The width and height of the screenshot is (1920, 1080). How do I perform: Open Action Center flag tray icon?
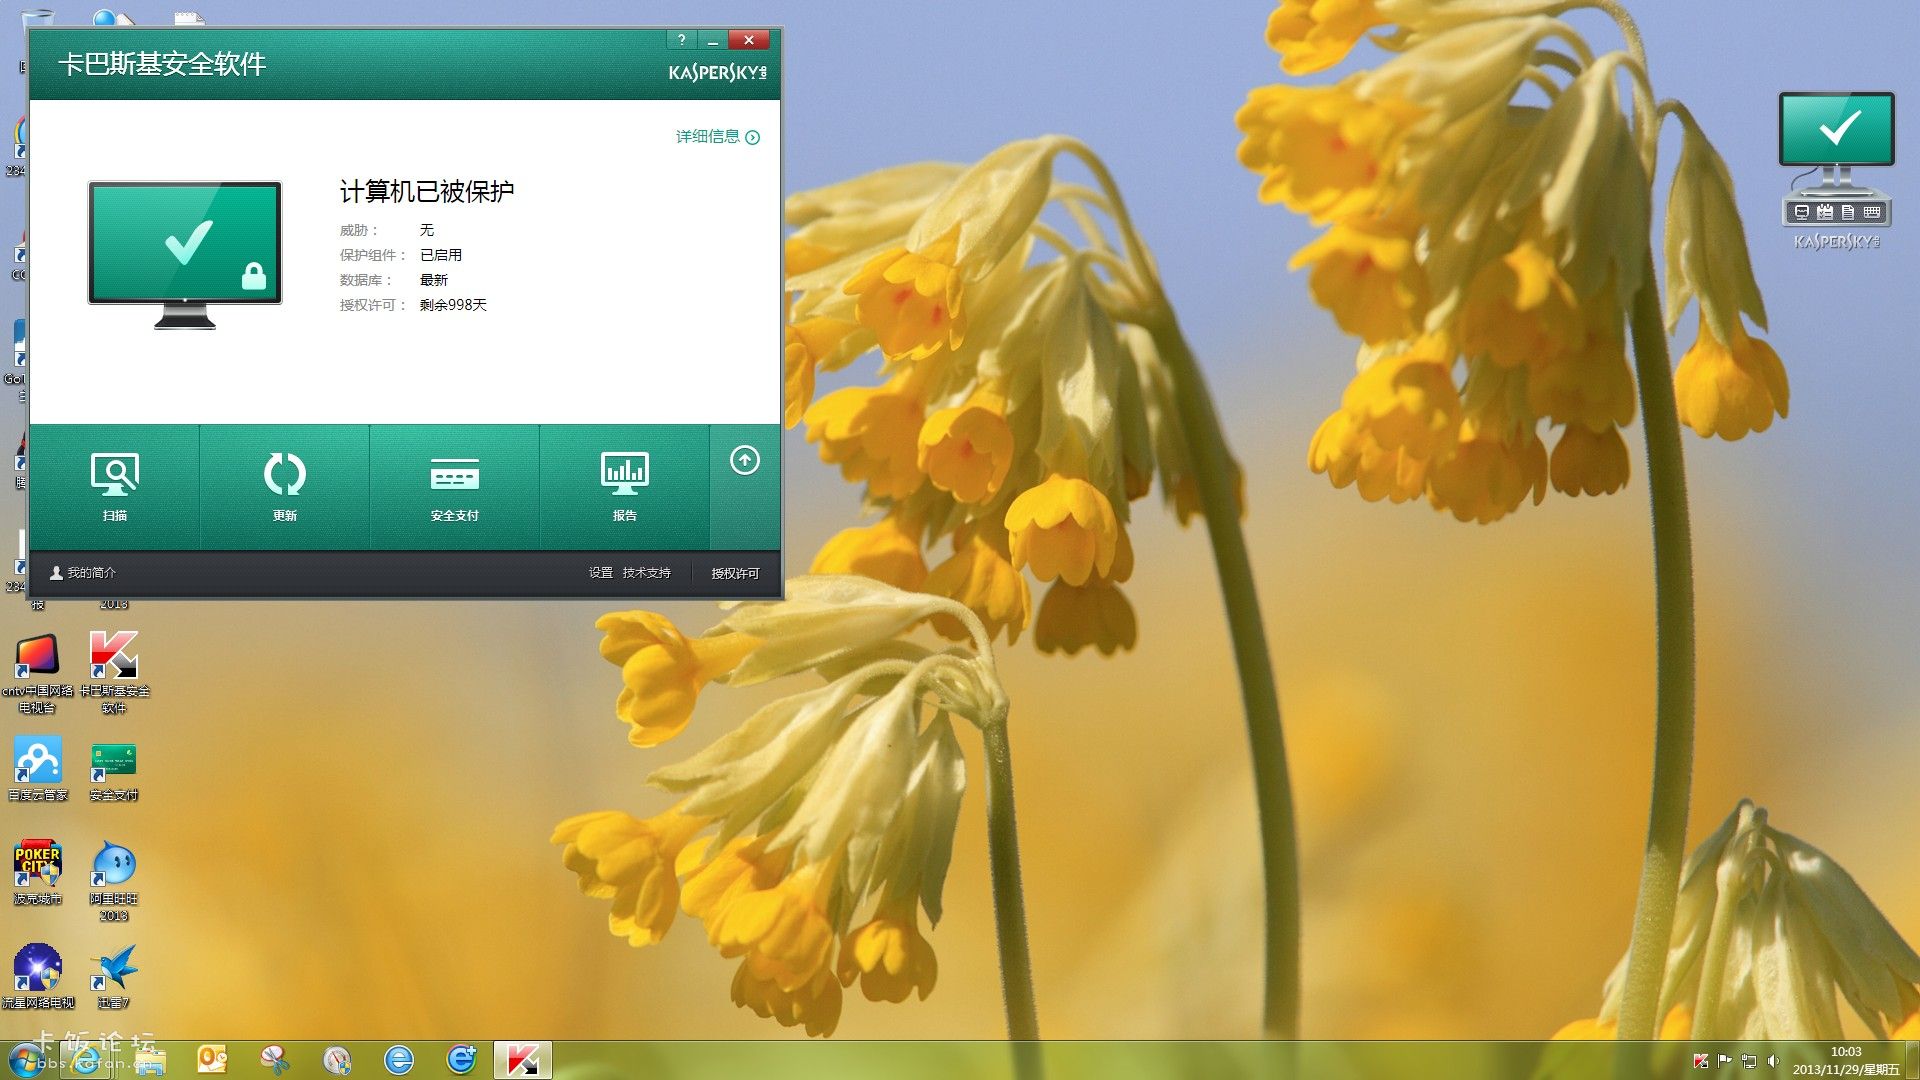click(1725, 1061)
